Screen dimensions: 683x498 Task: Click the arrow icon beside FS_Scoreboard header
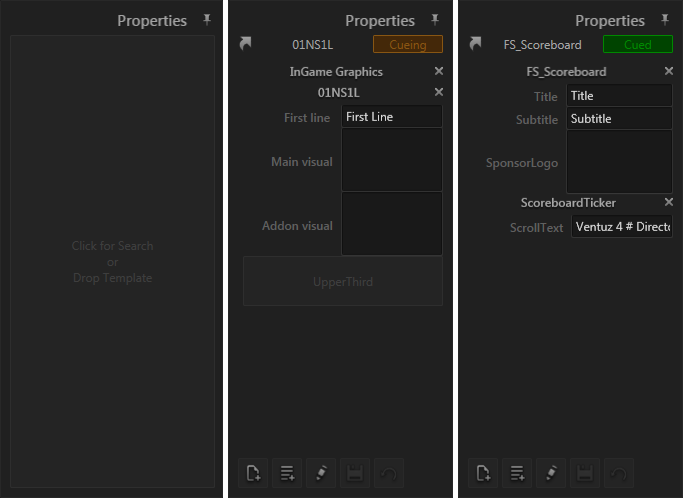476,44
